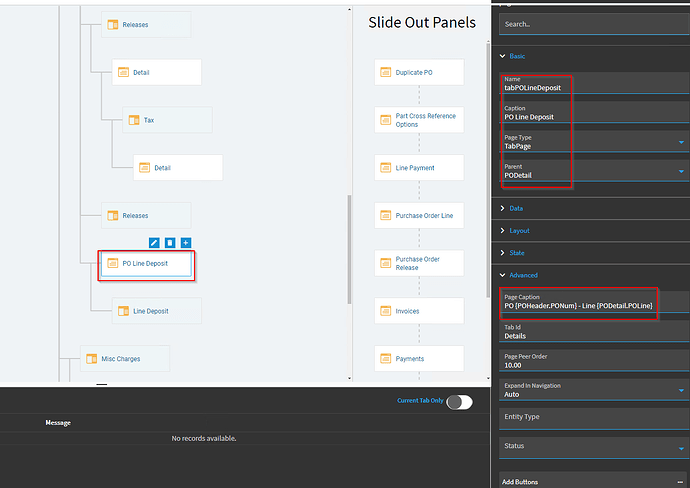The height and width of the screenshot is (488, 690).
Task: Click the Name field tabPOLineDeposit
Action: coord(594,83)
